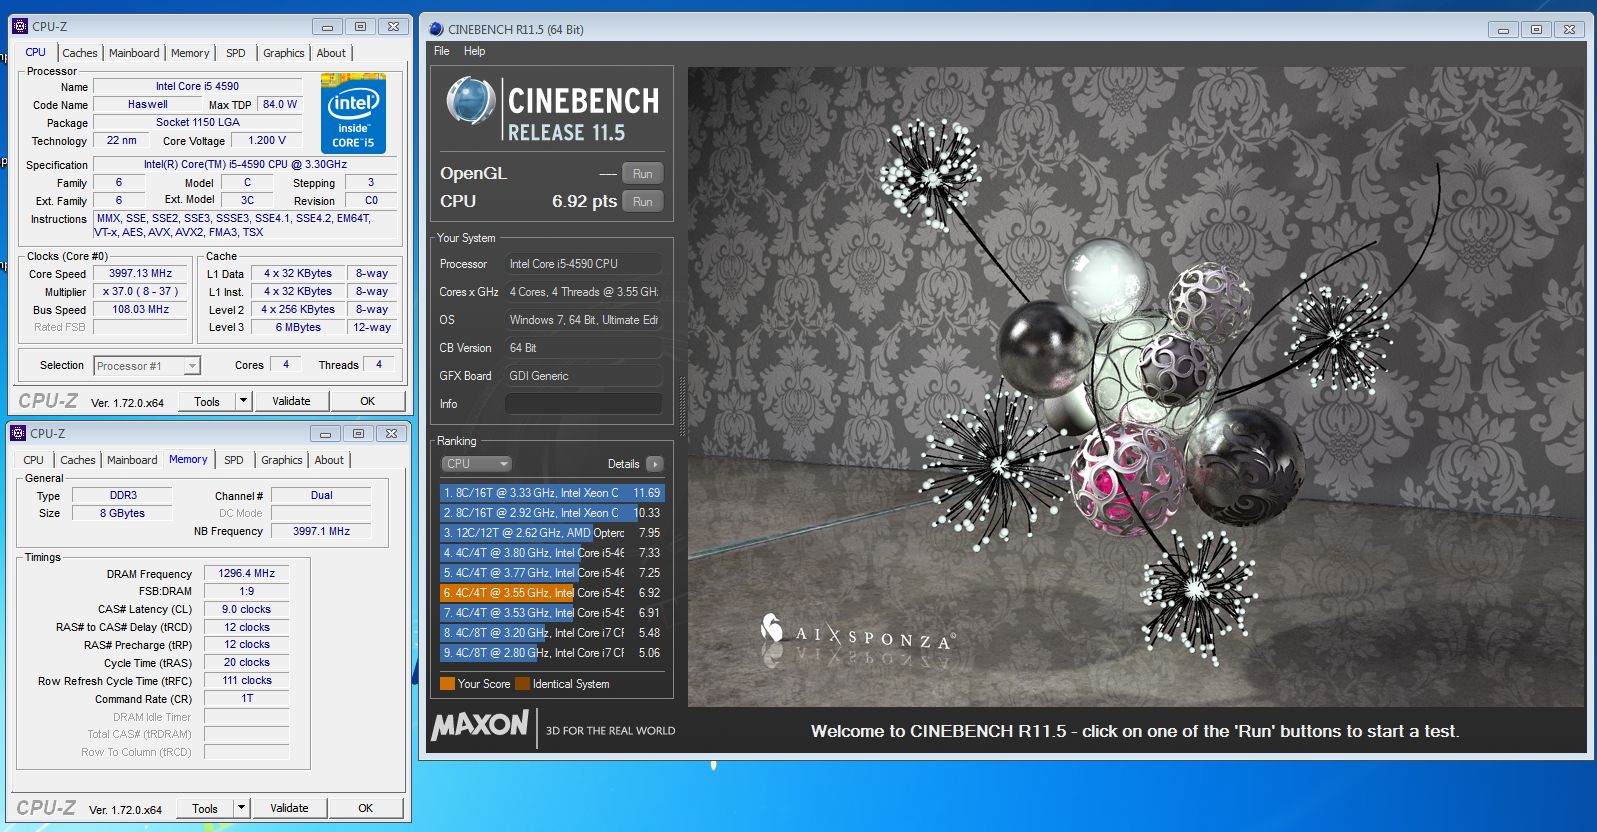Click the Info input field in Cinebench
This screenshot has height=832, width=1597.
584,404
